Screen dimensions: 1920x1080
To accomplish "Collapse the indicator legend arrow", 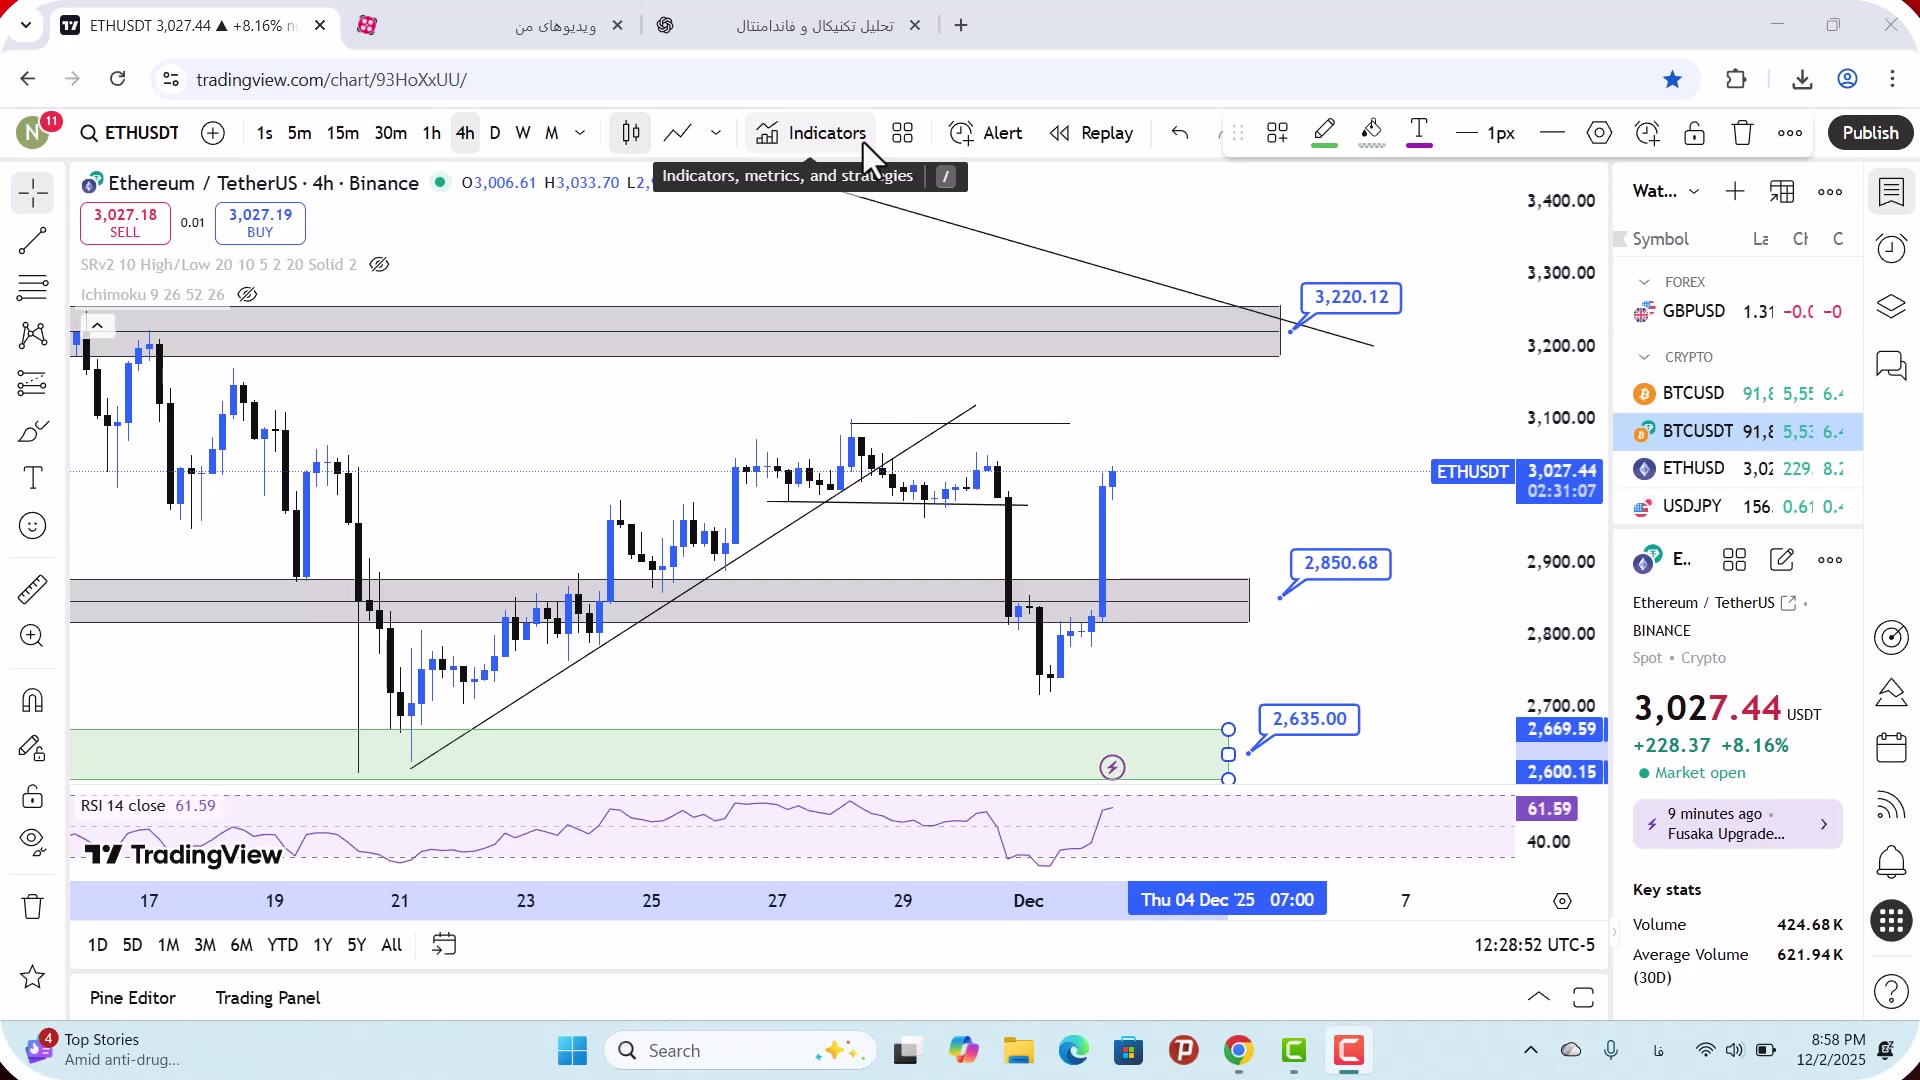I will (97, 326).
